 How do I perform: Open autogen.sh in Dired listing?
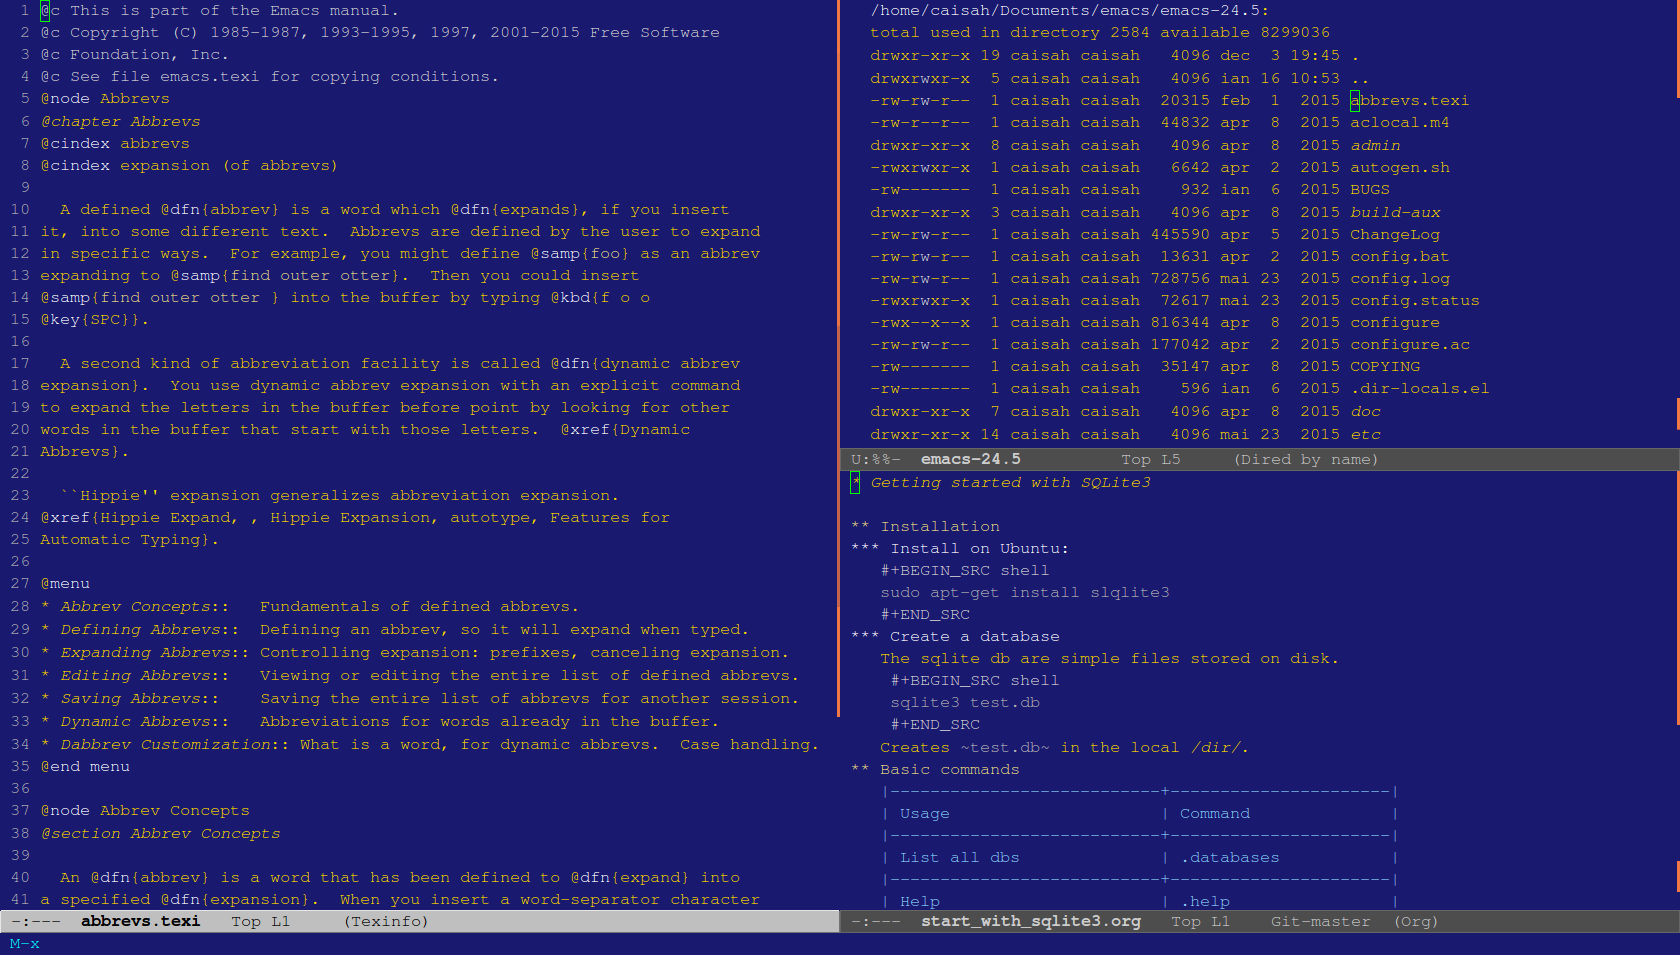[x=1399, y=167]
